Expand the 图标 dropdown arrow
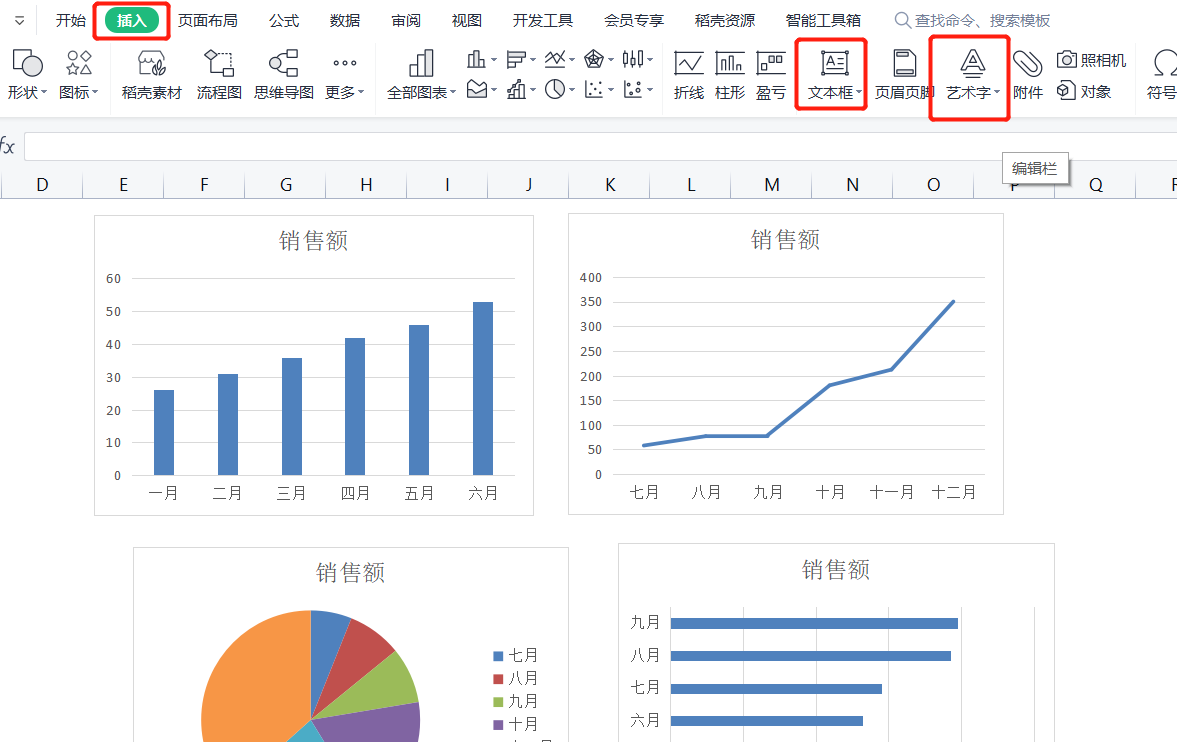Image resolution: width=1177 pixels, height=742 pixels. click(95, 92)
